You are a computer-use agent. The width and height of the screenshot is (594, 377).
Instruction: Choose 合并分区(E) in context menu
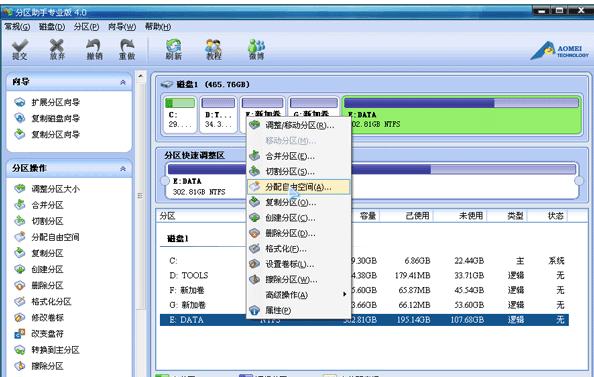[x=299, y=156]
